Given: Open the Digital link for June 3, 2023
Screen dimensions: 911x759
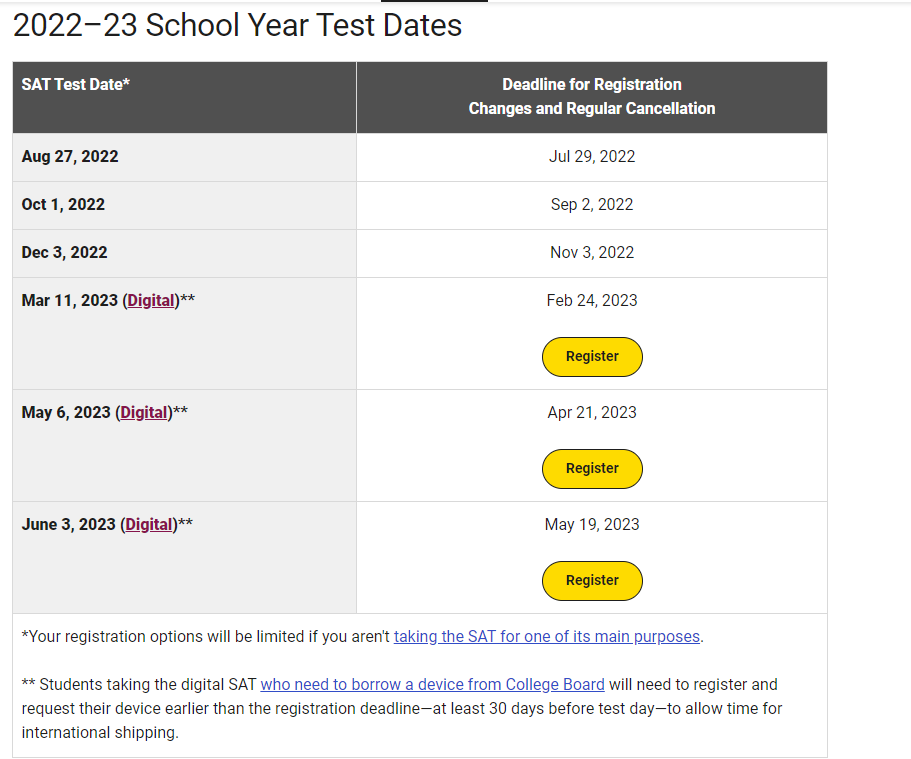Looking at the screenshot, I should [x=149, y=524].
